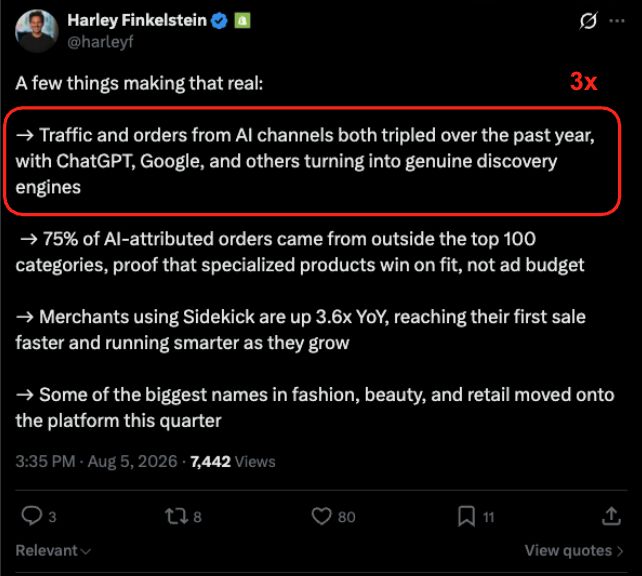Open Harley Finkelstein's profile picture
The height and width of the screenshot is (576, 642).
tap(36, 31)
